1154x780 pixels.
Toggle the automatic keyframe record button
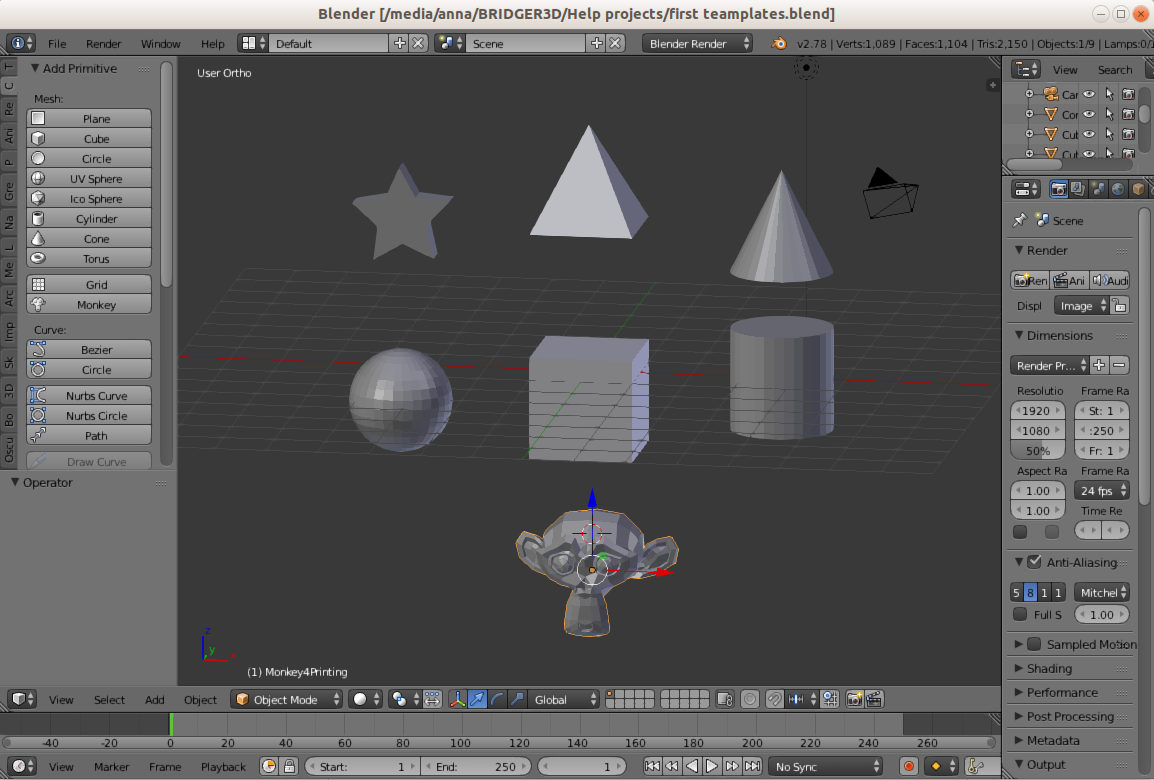pos(909,766)
